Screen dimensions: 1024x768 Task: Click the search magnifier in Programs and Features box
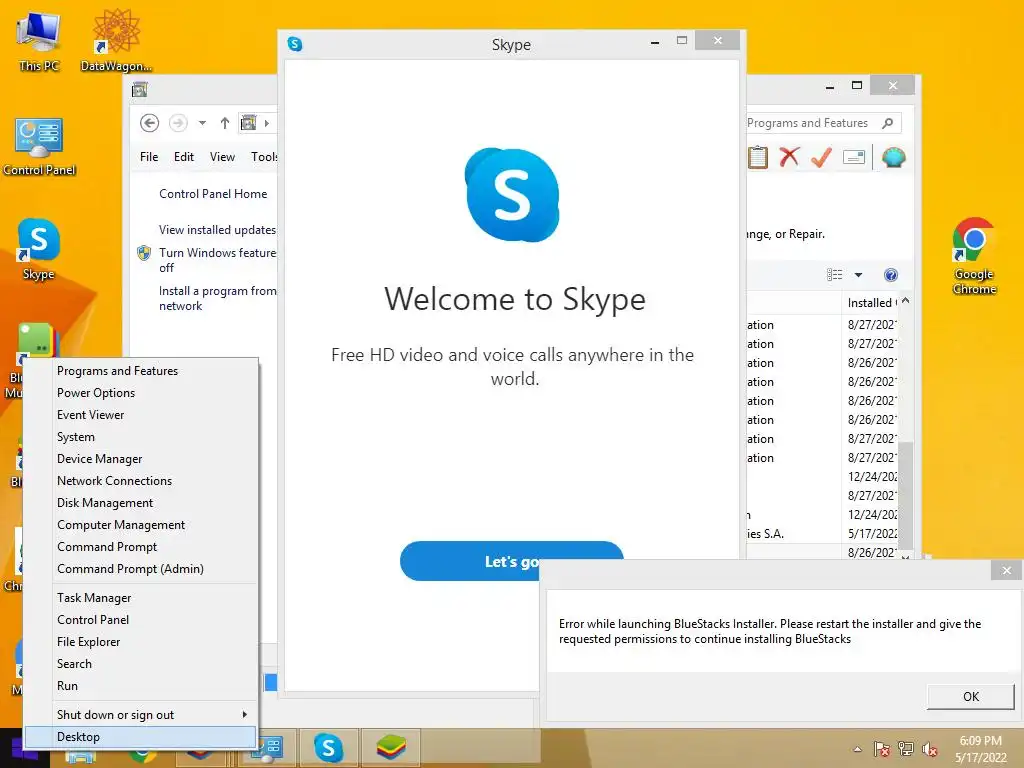(888, 123)
